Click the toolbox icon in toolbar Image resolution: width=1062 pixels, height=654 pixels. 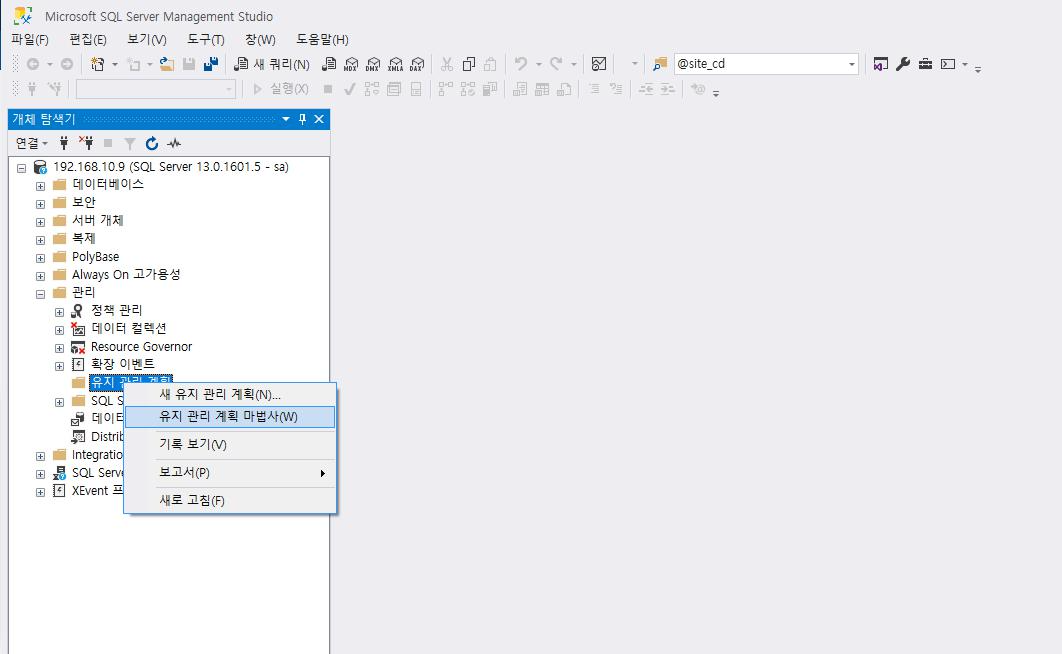(x=925, y=64)
